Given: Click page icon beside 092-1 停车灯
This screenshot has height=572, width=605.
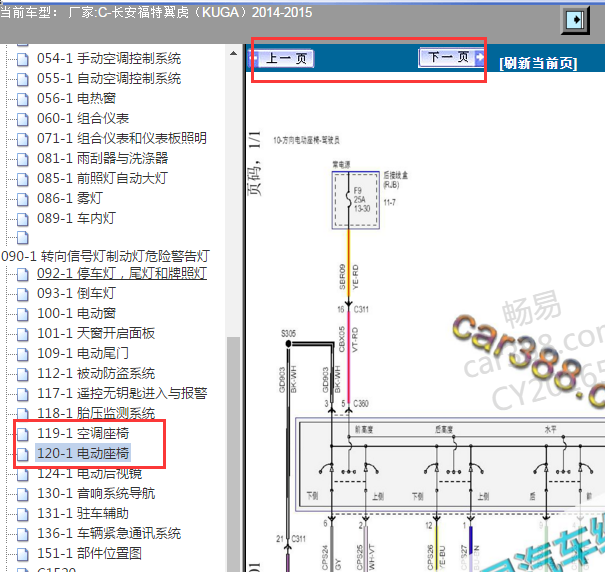Looking at the screenshot, I should point(23,274).
